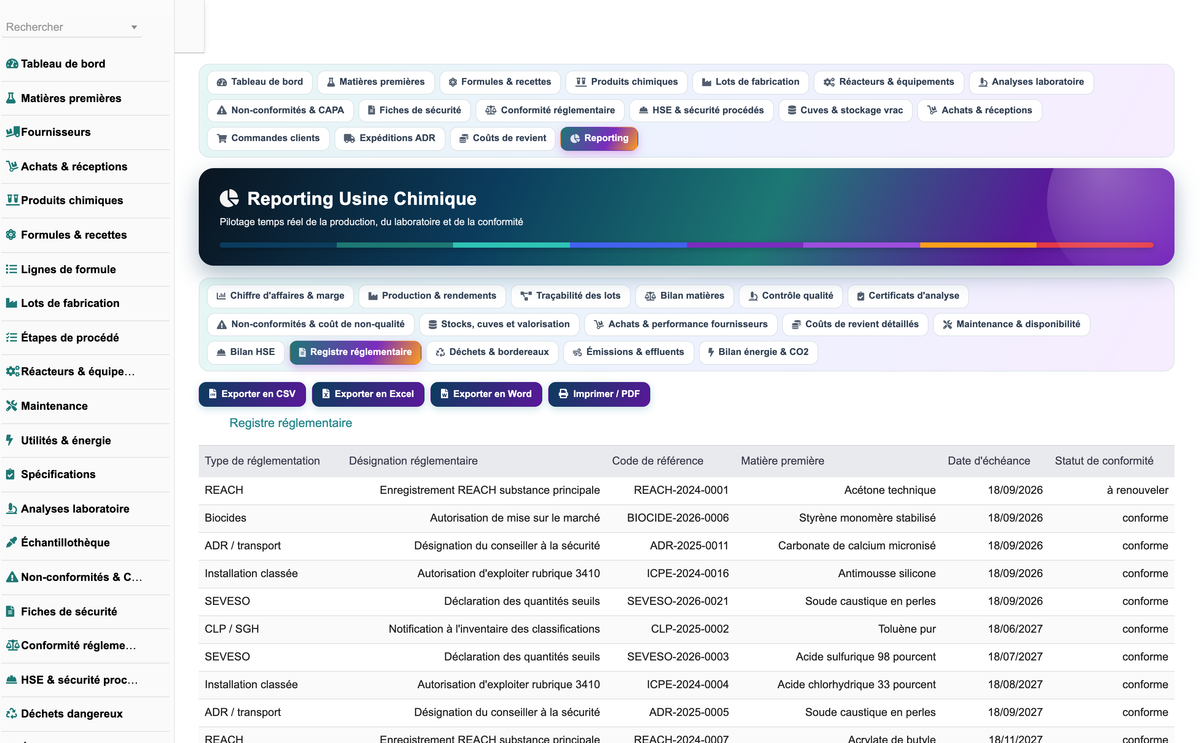Click the Lignes de formule list icon
The height and width of the screenshot is (743, 1200).
pyautogui.click(x=12, y=269)
